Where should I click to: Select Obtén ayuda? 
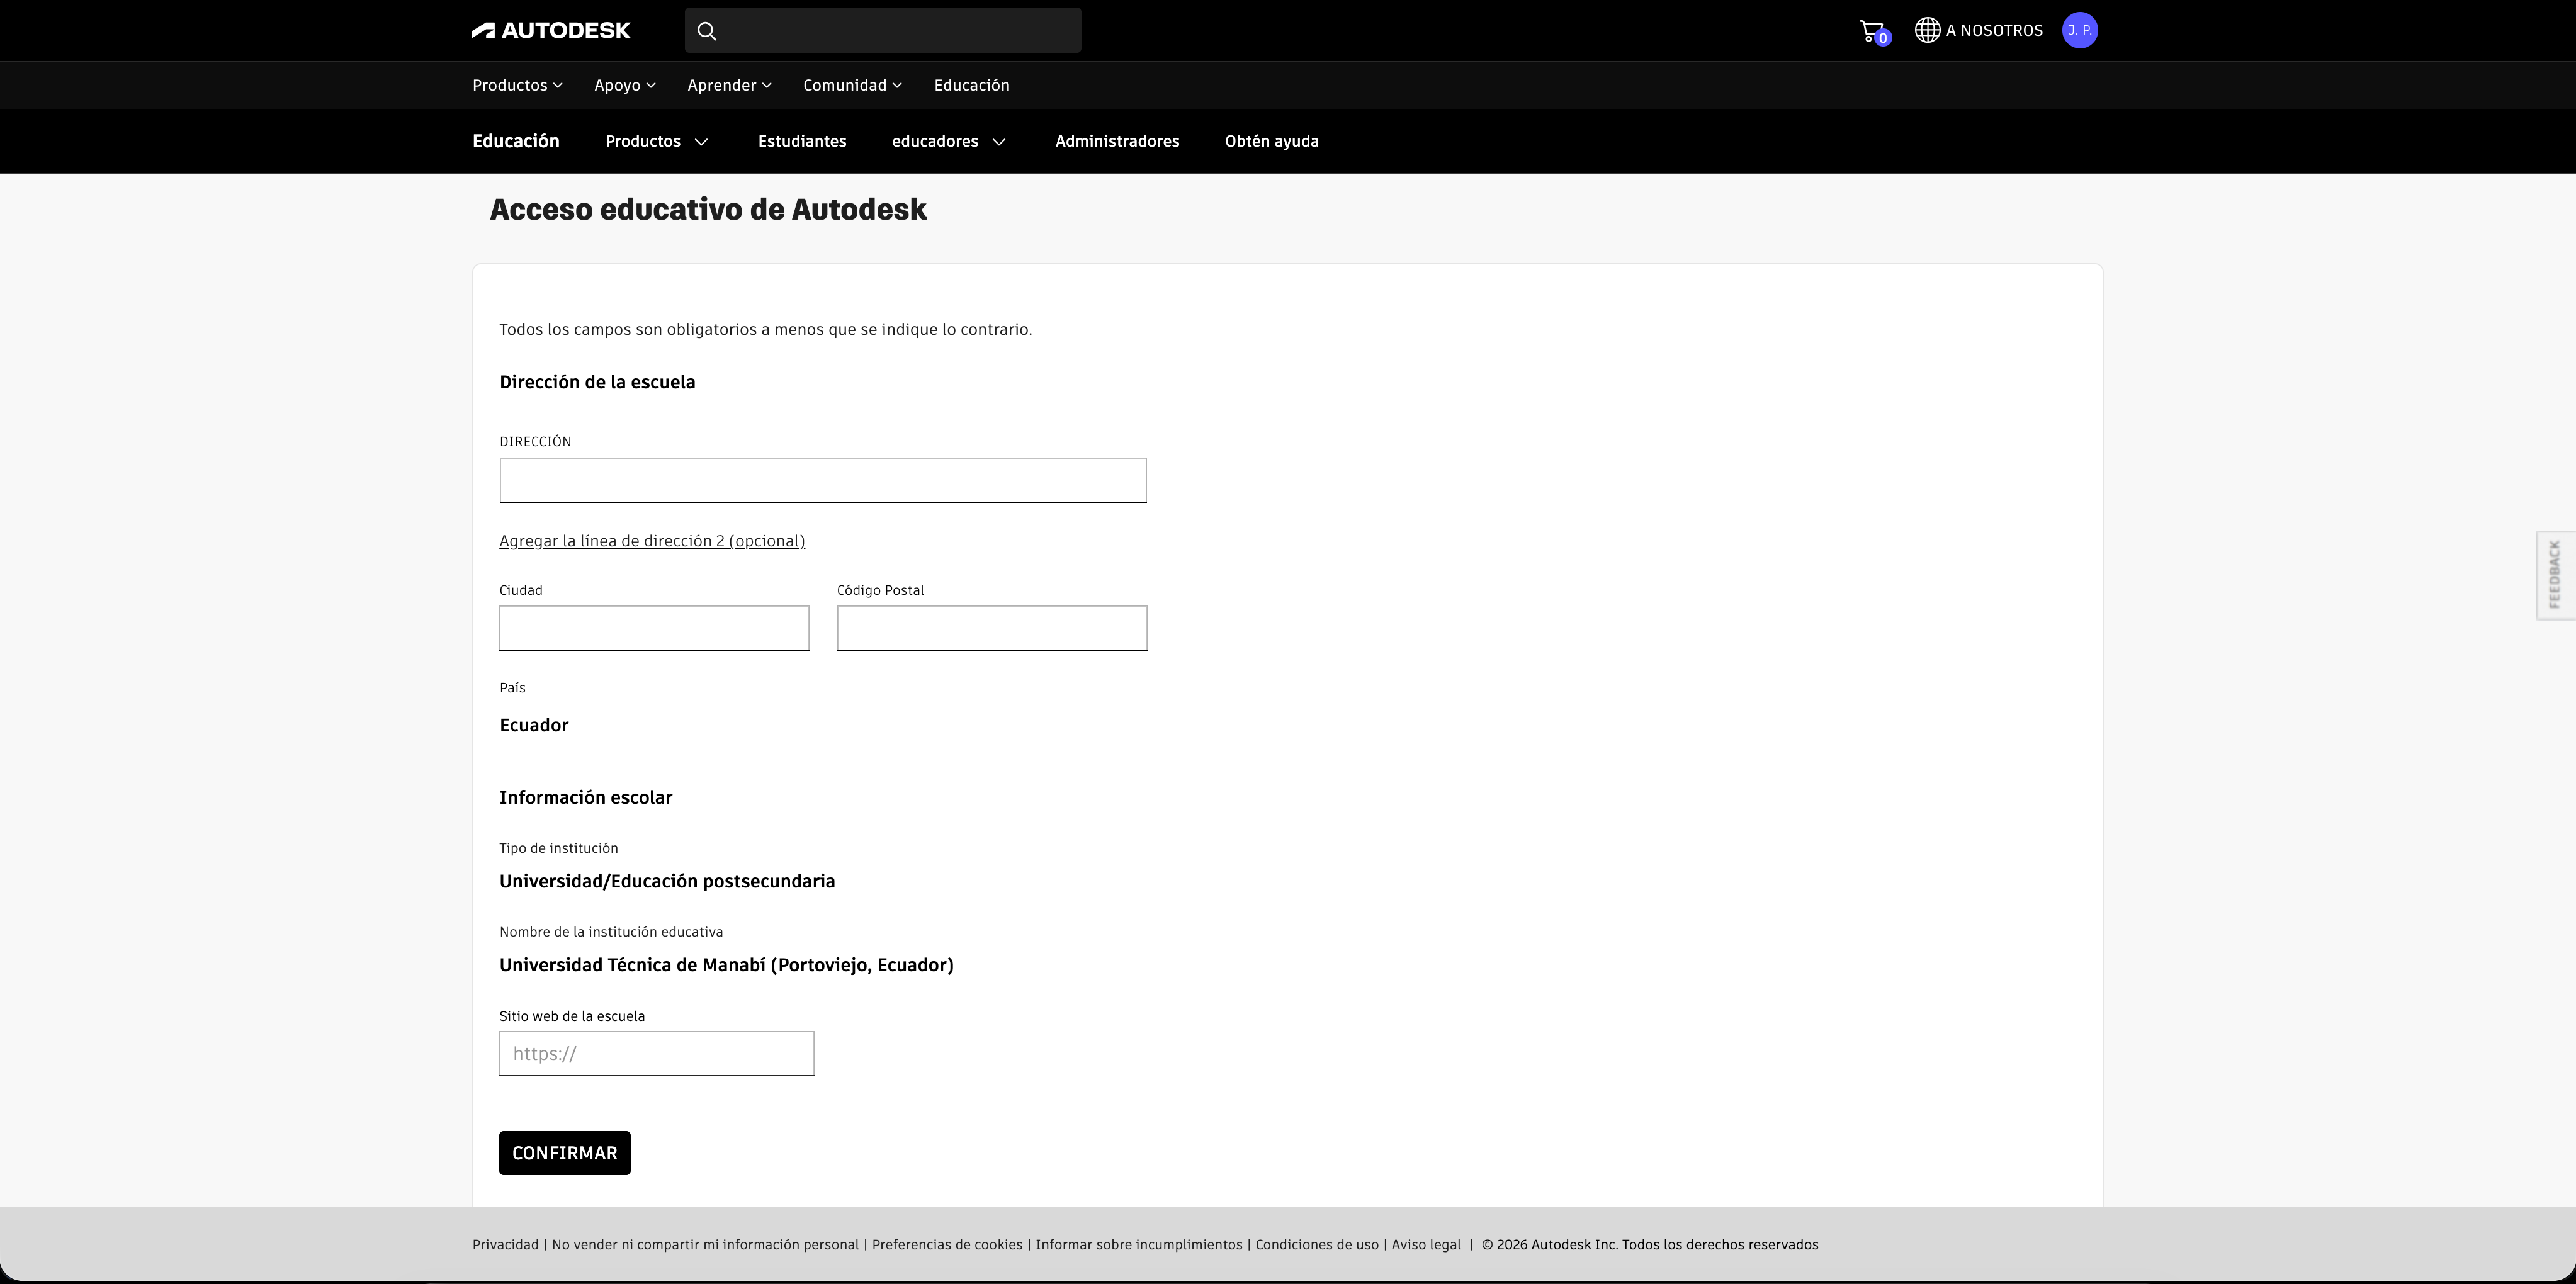(x=1271, y=141)
